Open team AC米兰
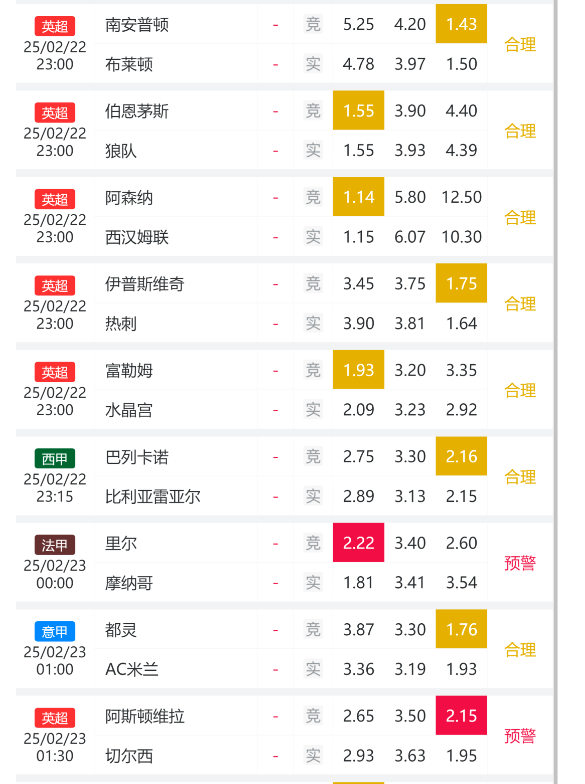The height and width of the screenshot is (784, 585). coord(132,669)
